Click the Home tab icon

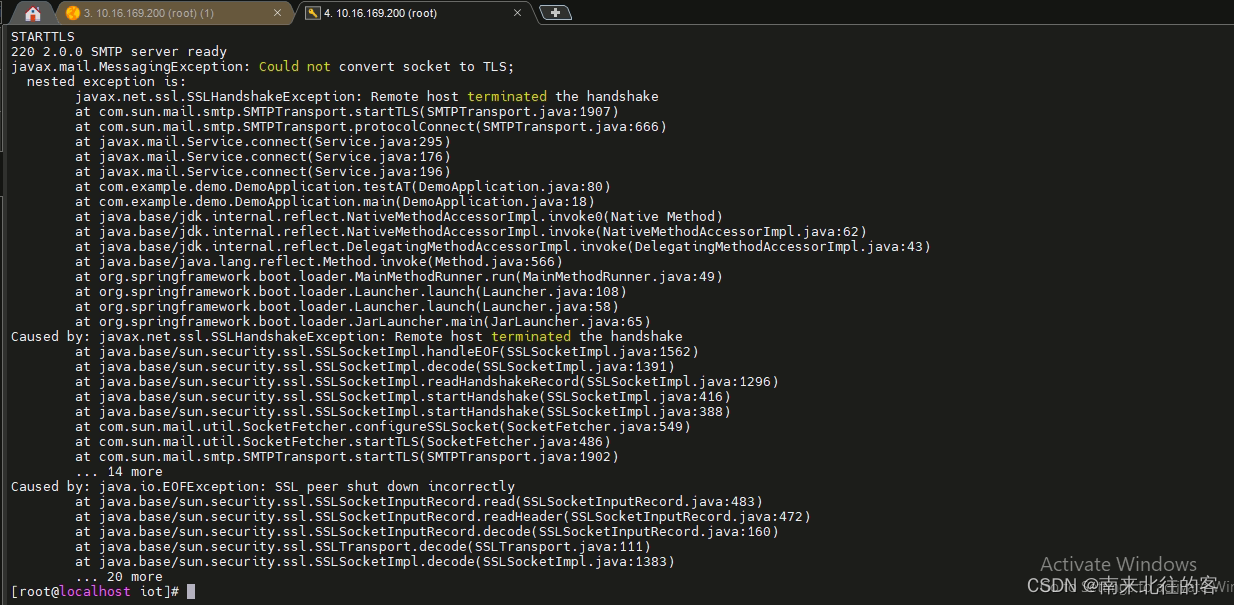[33, 13]
